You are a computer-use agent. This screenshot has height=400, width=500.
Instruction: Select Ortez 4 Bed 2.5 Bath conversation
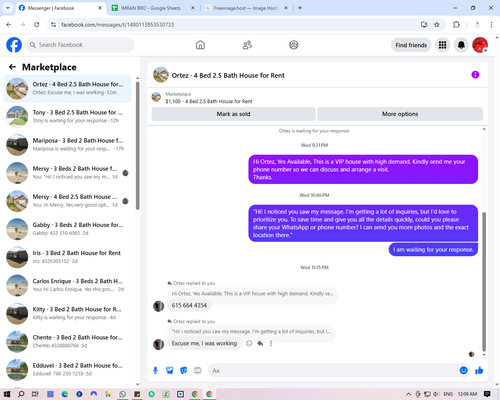point(67,88)
